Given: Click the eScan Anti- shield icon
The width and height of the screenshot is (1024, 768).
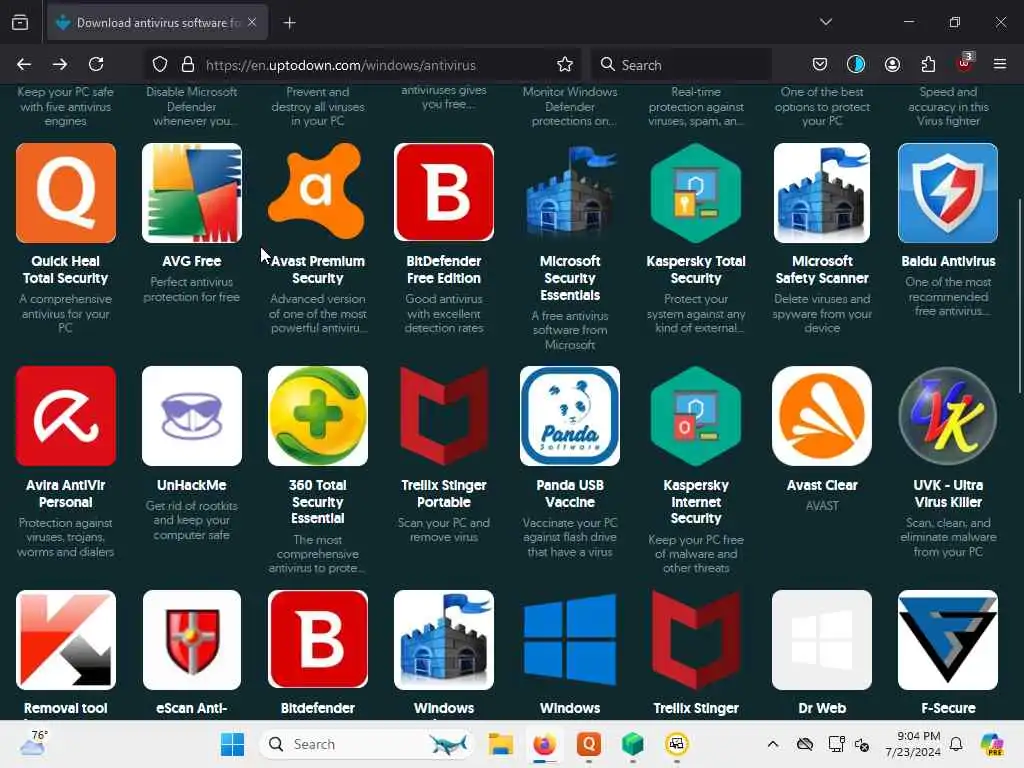Looking at the screenshot, I should pyautogui.click(x=192, y=640).
